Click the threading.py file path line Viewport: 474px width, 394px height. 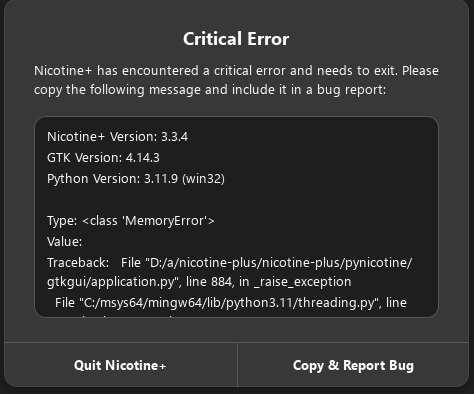(x=231, y=303)
